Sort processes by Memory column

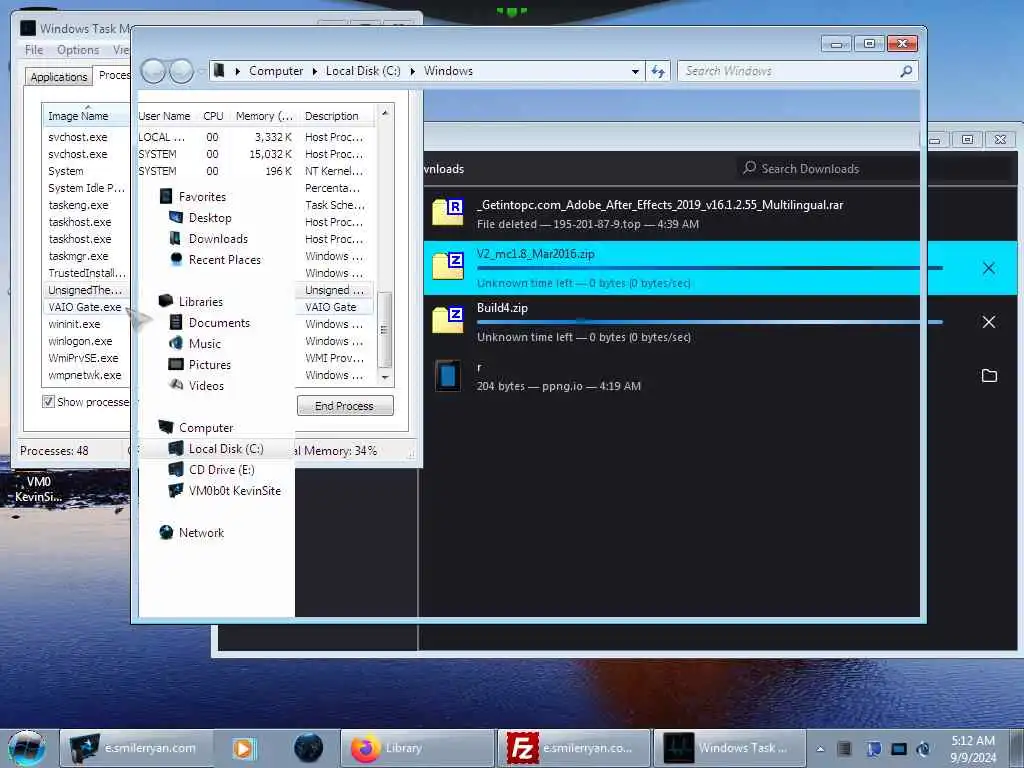(264, 116)
